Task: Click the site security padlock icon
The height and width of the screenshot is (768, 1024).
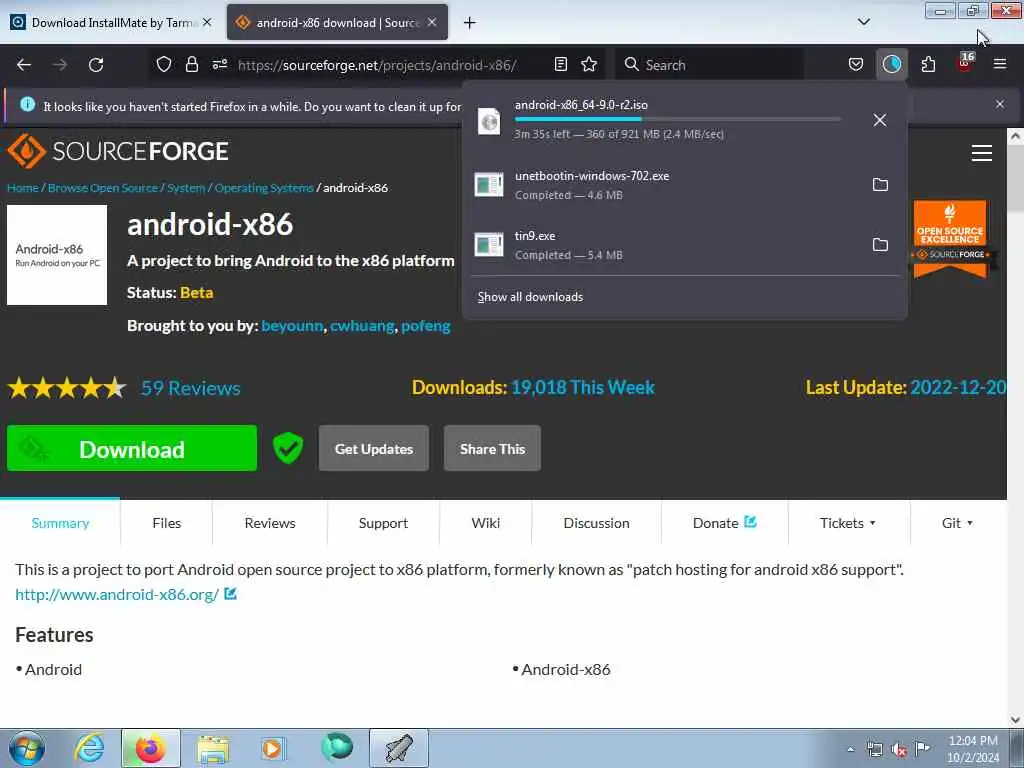Action: coord(191,65)
